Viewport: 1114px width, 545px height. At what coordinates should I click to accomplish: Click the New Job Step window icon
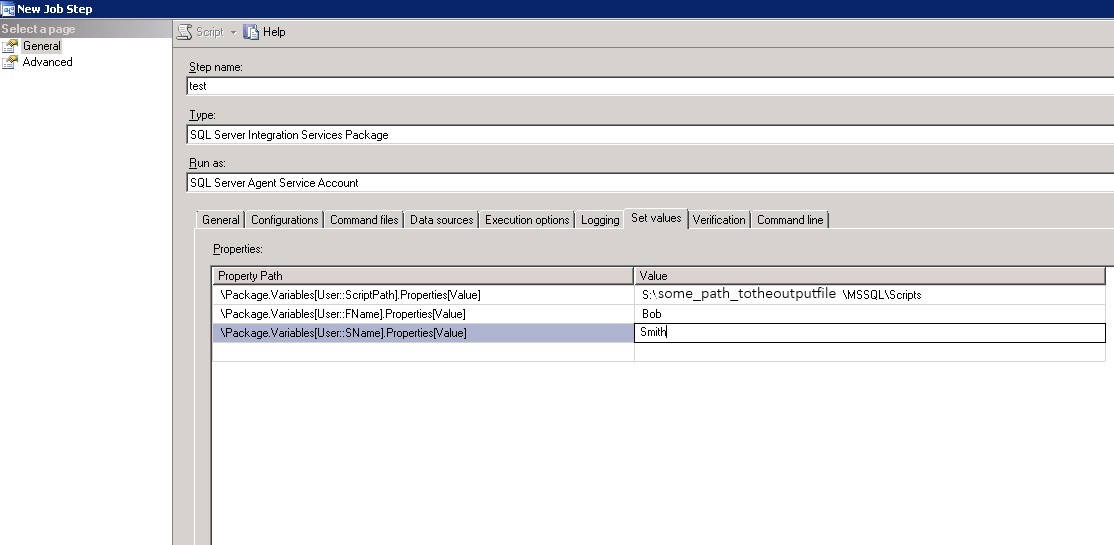(x=8, y=9)
